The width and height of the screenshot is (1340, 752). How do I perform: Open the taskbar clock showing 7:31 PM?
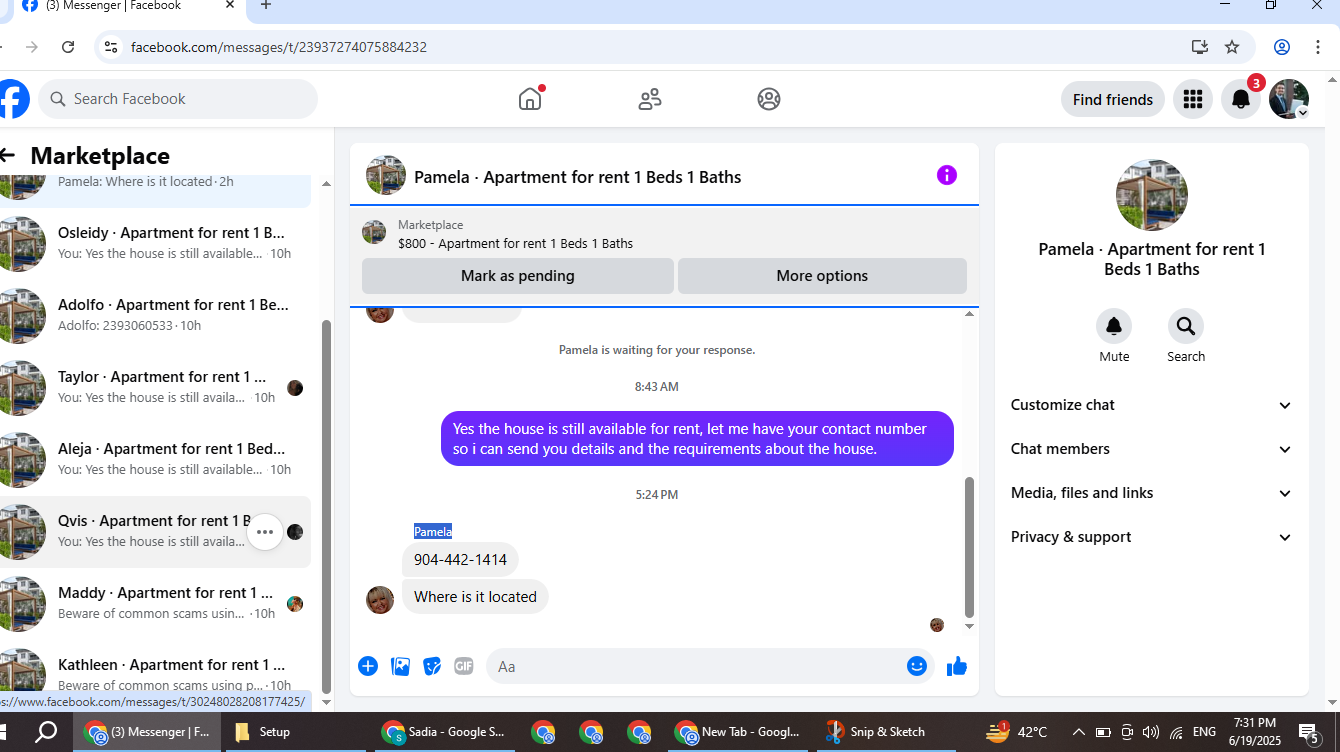[1254, 732]
